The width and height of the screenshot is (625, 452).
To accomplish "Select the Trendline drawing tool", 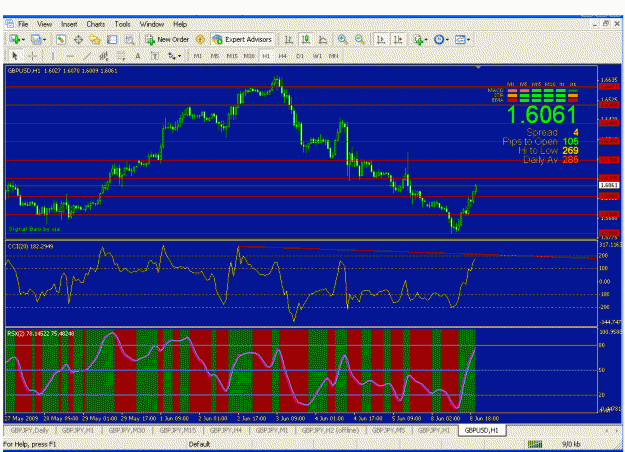I will coord(86,56).
